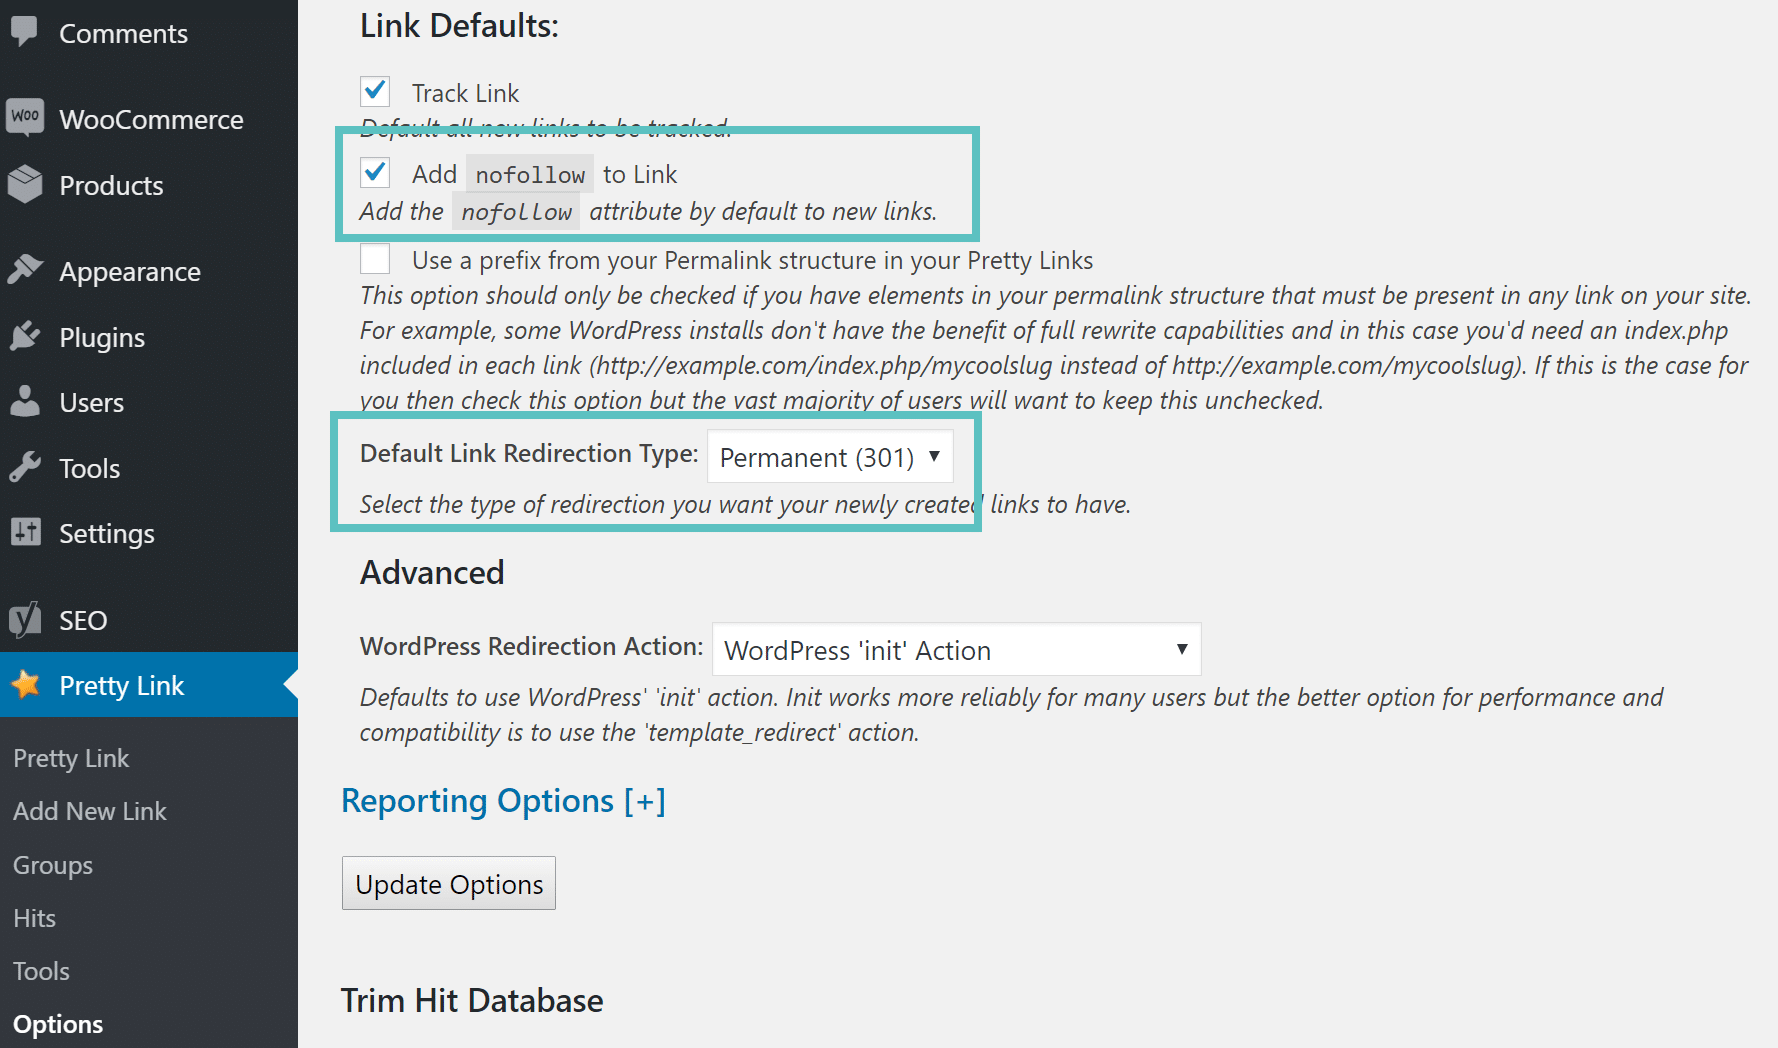Viewport: 1778px width, 1048px height.
Task: Open the Hits submenu item
Action: point(34,918)
